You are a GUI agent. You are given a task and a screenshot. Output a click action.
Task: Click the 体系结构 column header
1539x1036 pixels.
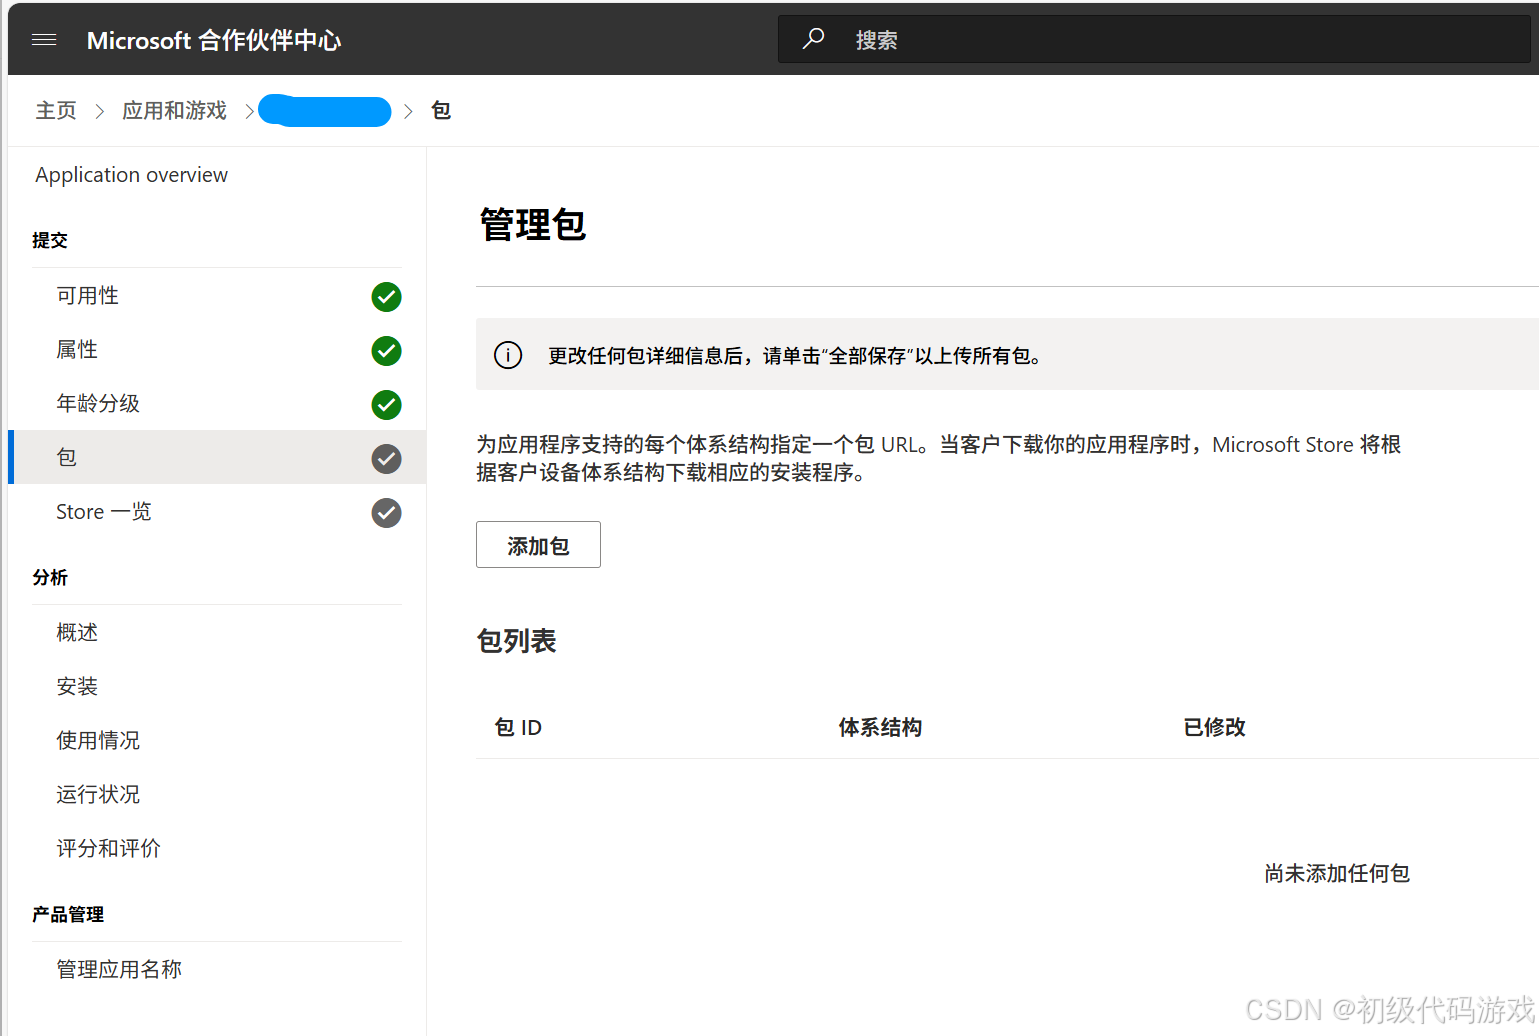pos(880,728)
